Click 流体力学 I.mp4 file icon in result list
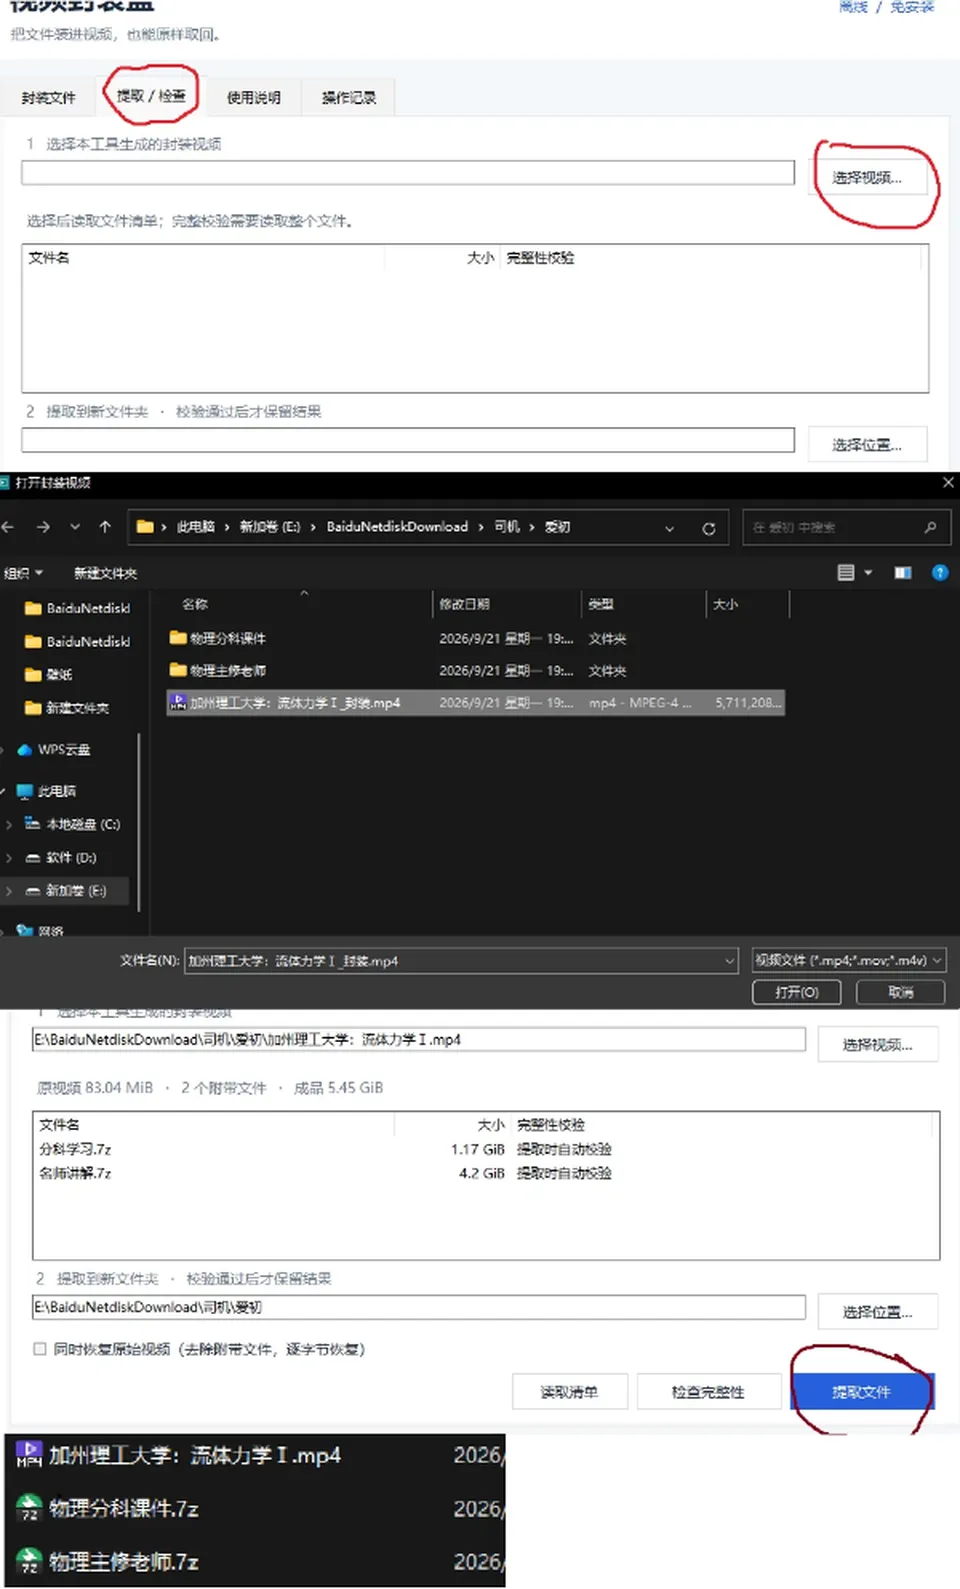 [x=29, y=1454]
